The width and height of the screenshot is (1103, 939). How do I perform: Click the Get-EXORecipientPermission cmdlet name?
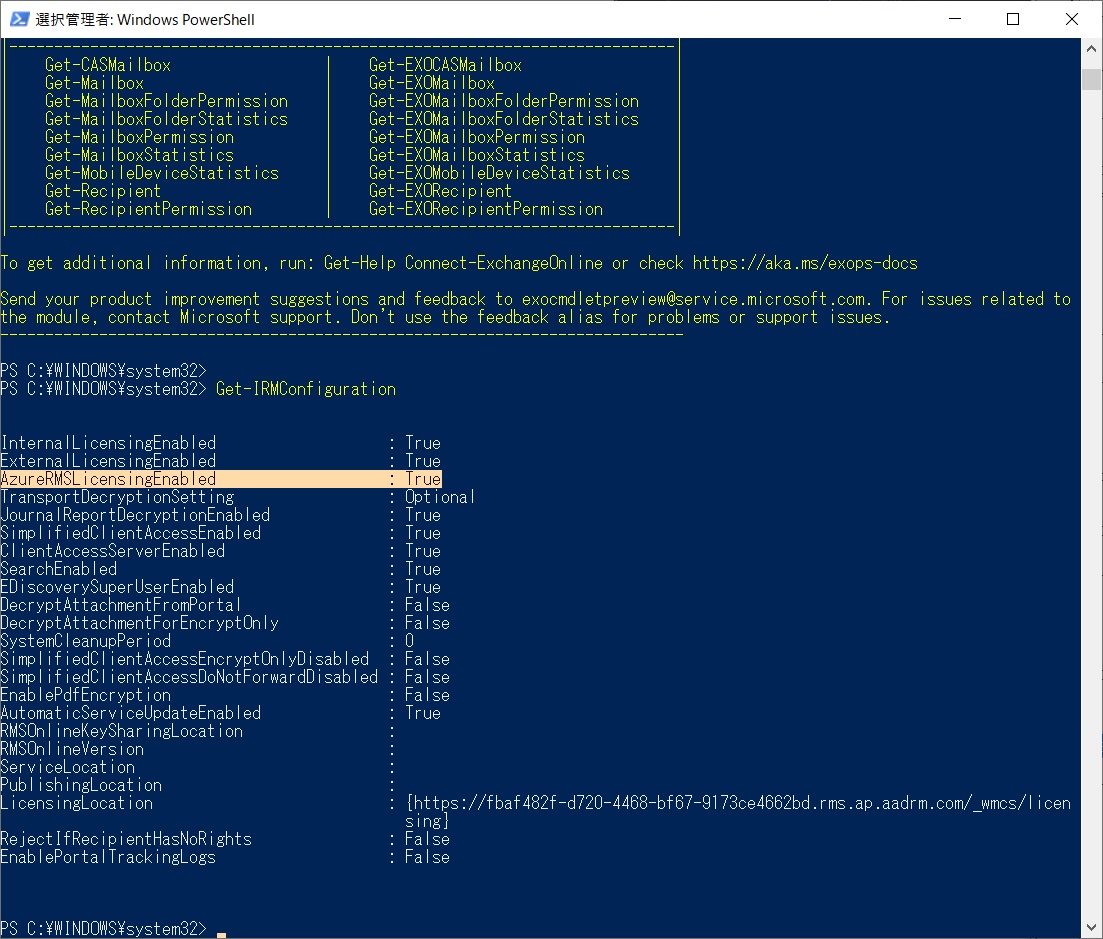tap(485, 208)
